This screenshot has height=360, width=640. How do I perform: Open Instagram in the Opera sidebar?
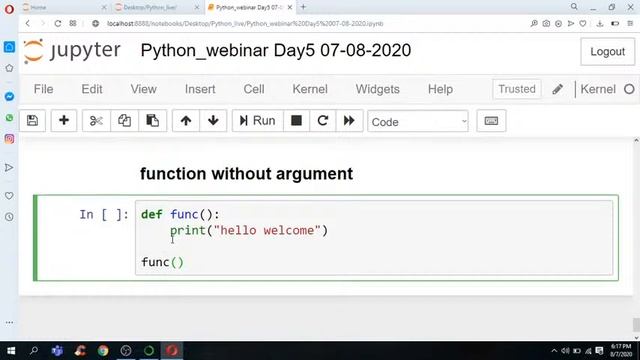[x=9, y=139]
